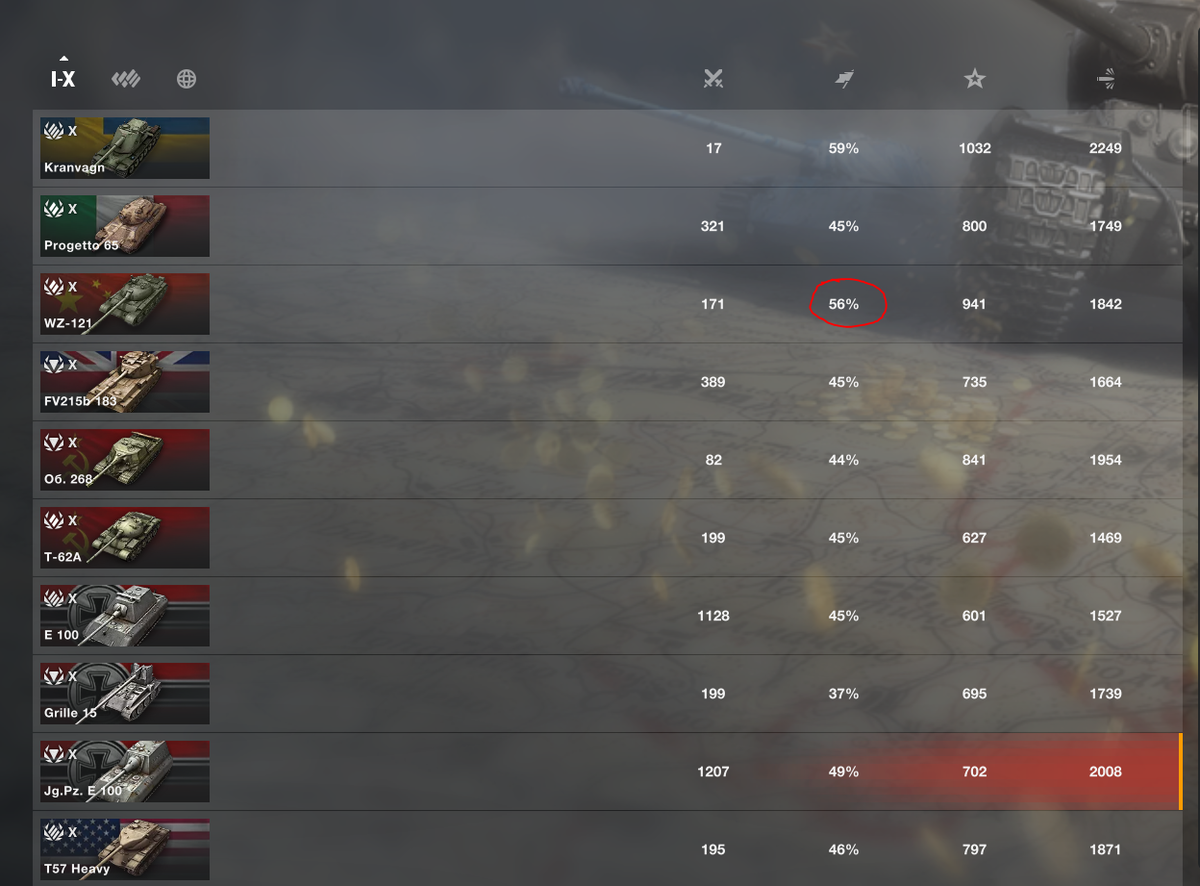Click the 1207 battles value for Jg.Pz. E 100

713,772
